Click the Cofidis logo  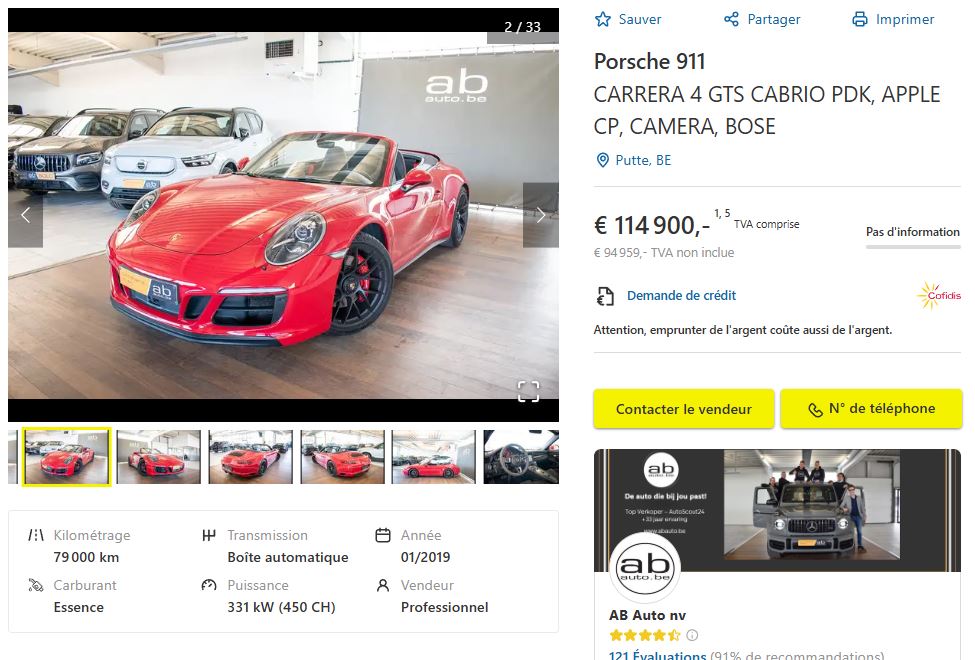(939, 295)
